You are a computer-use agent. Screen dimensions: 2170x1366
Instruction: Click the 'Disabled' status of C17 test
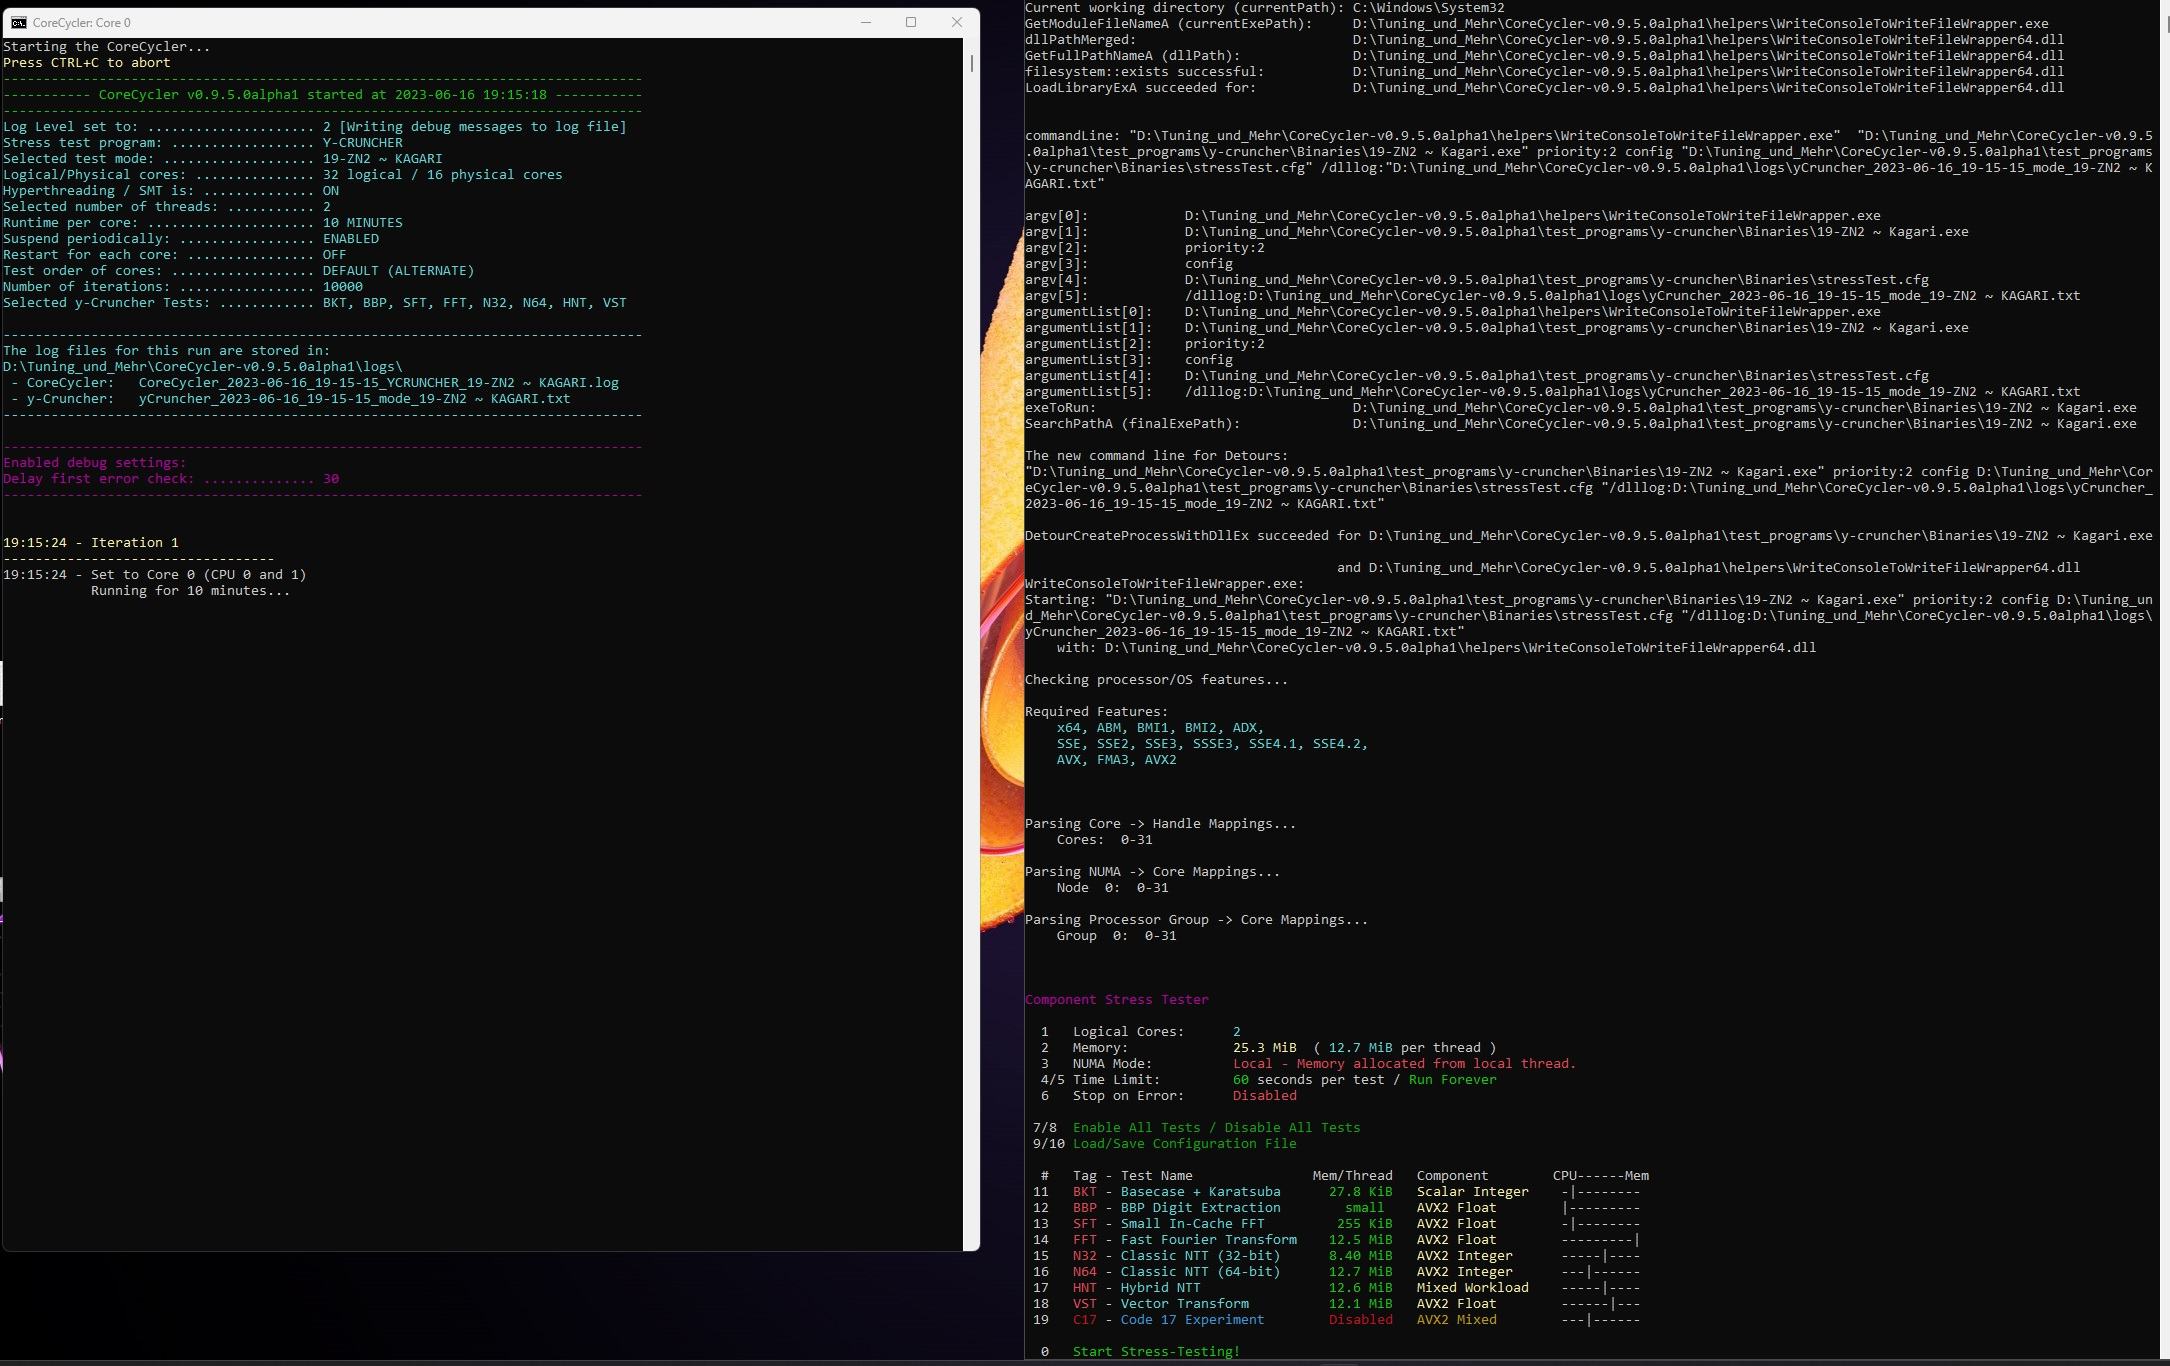[x=1360, y=1319]
